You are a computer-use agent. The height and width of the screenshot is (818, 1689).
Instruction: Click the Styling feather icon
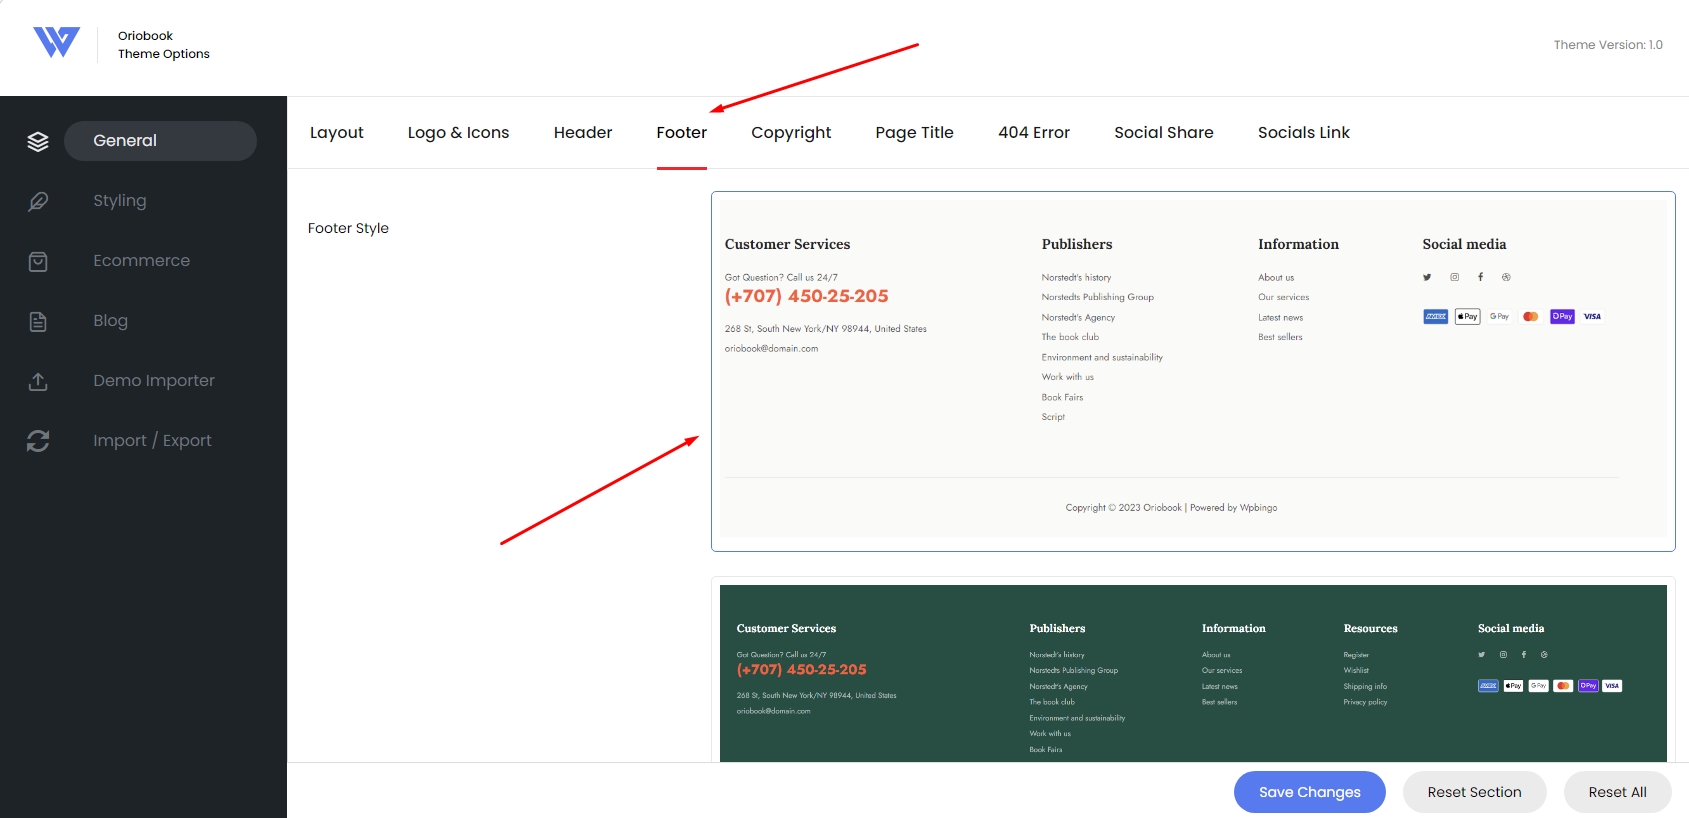pyautogui.click(x=38, y=201)
